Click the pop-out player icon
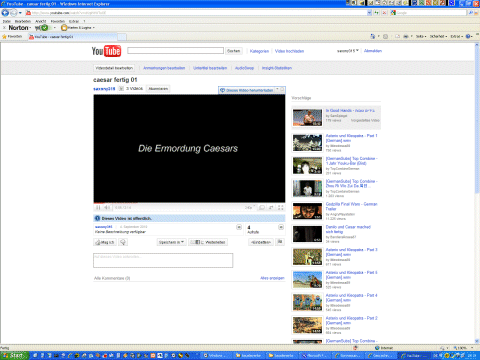 [x=262, y=207]
